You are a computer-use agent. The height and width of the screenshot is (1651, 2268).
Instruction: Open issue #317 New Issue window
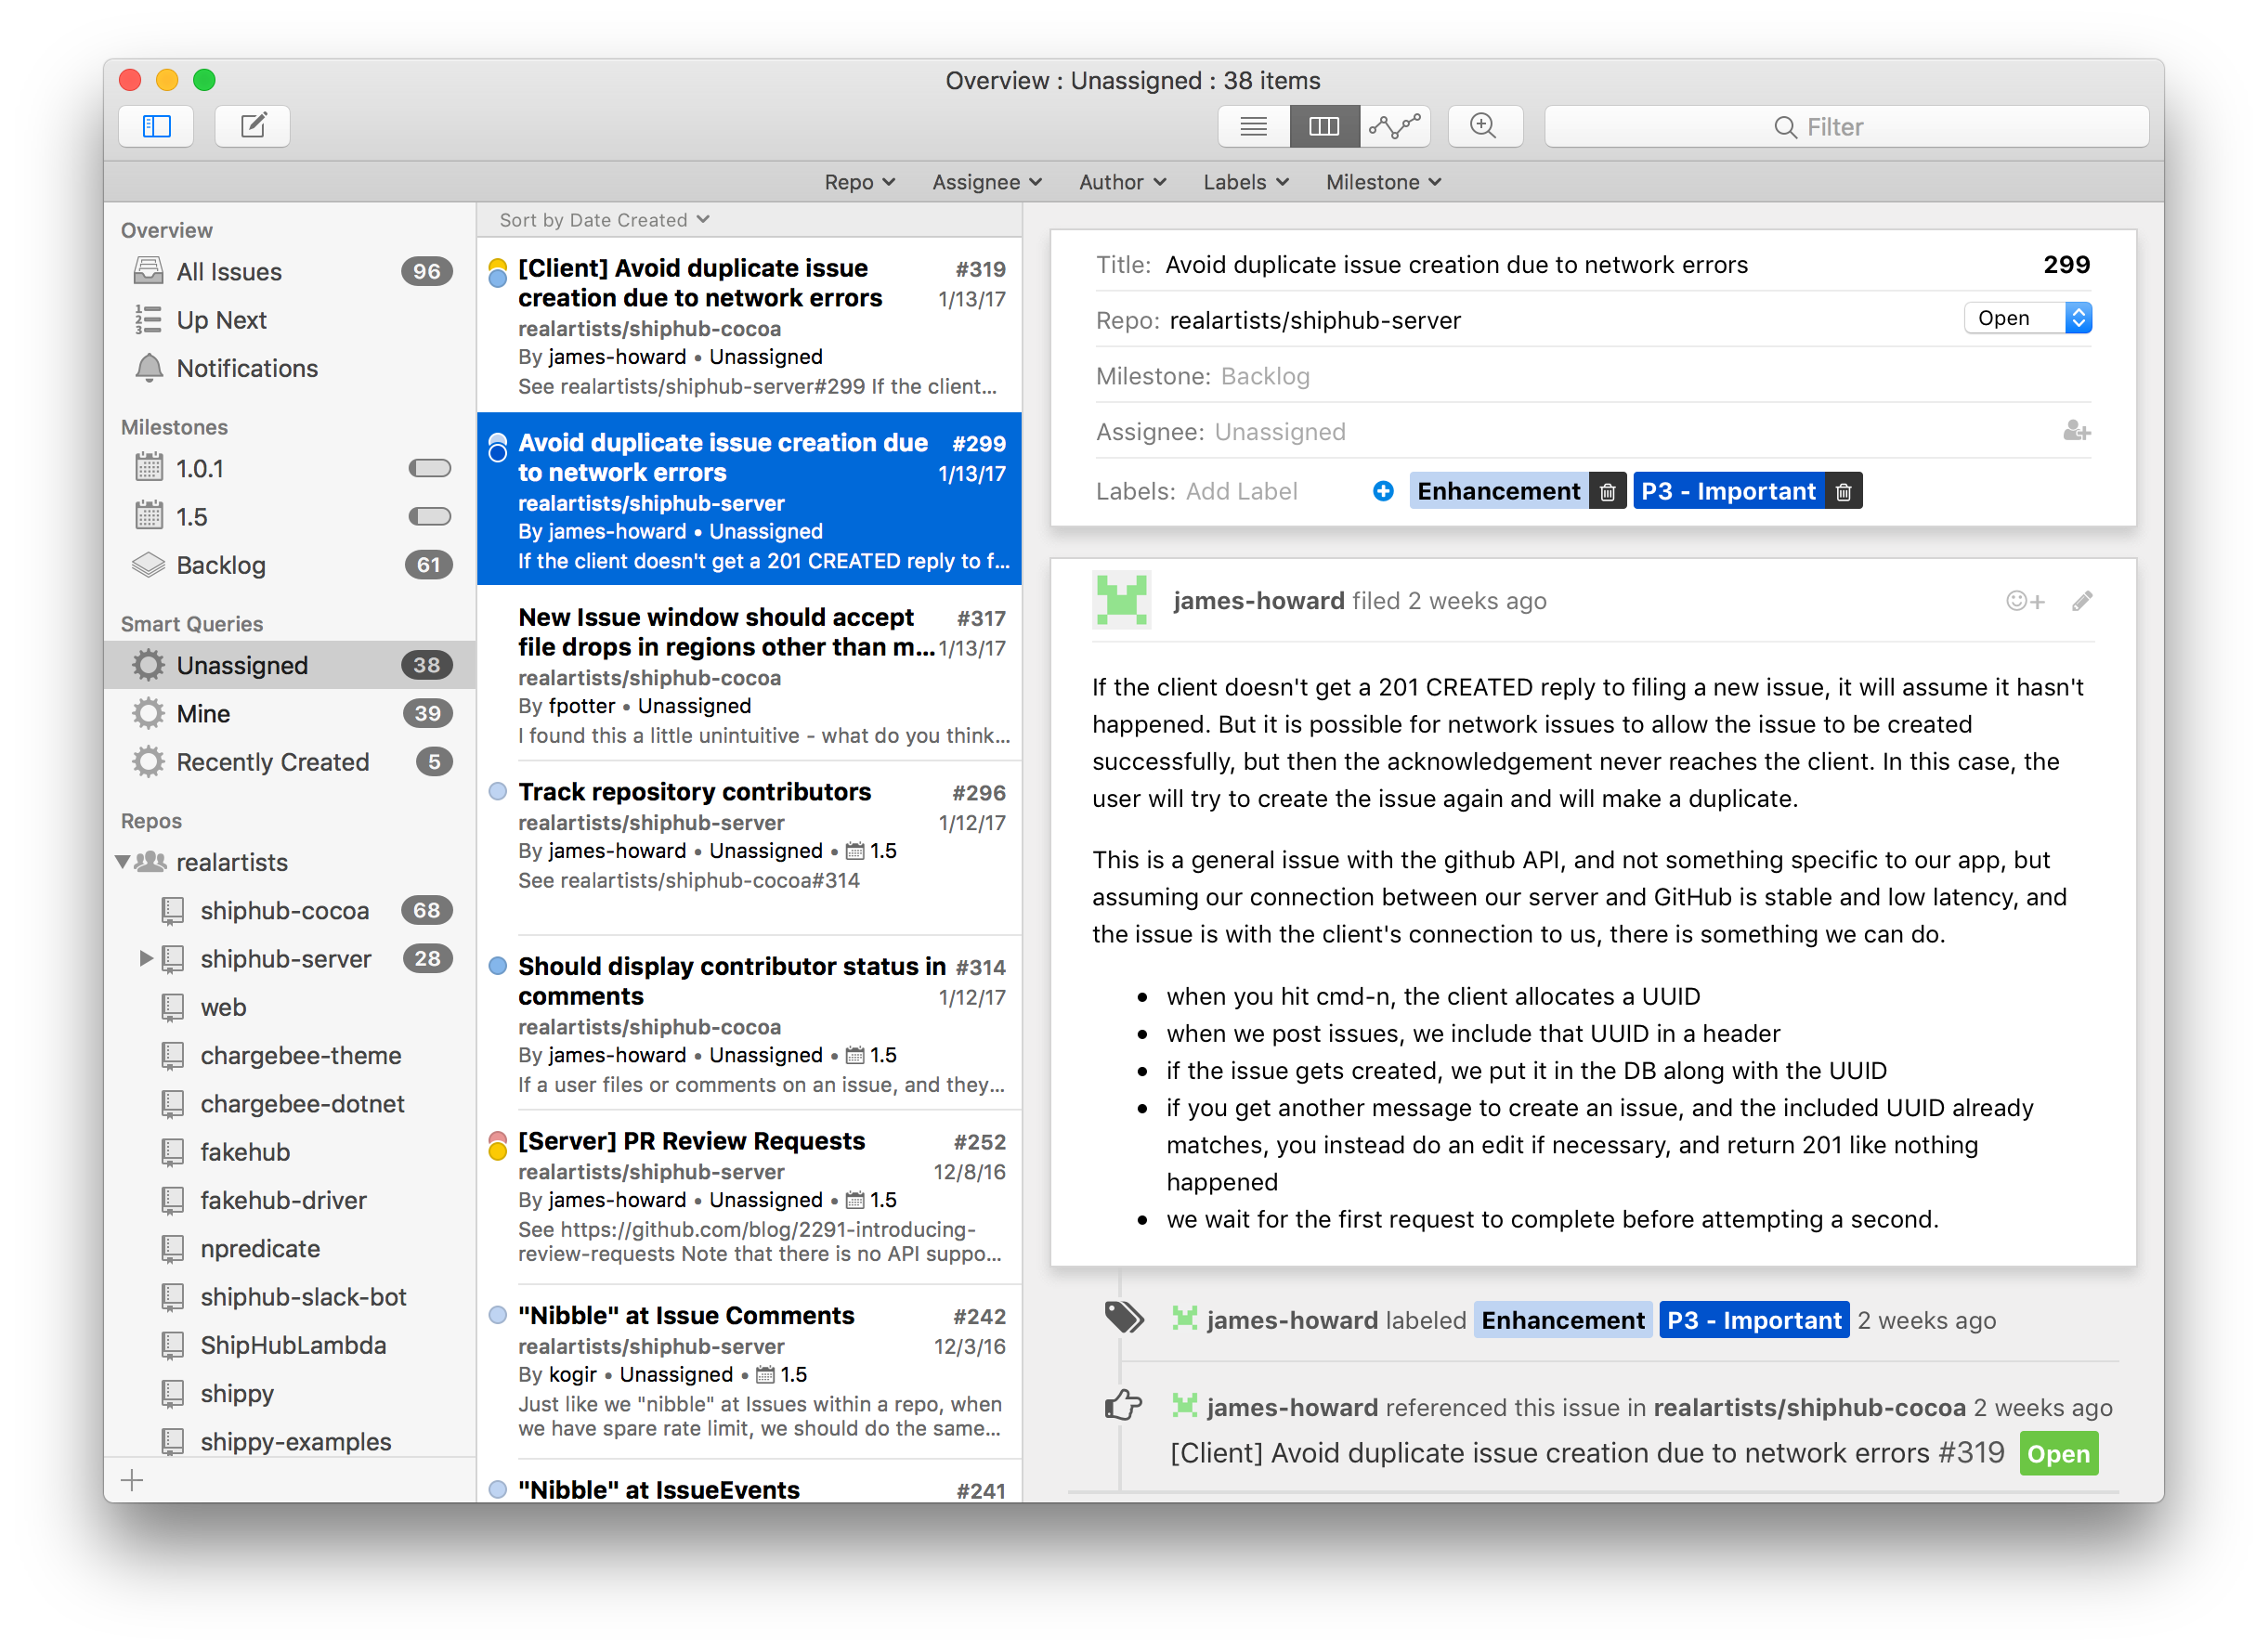point(749,675)
